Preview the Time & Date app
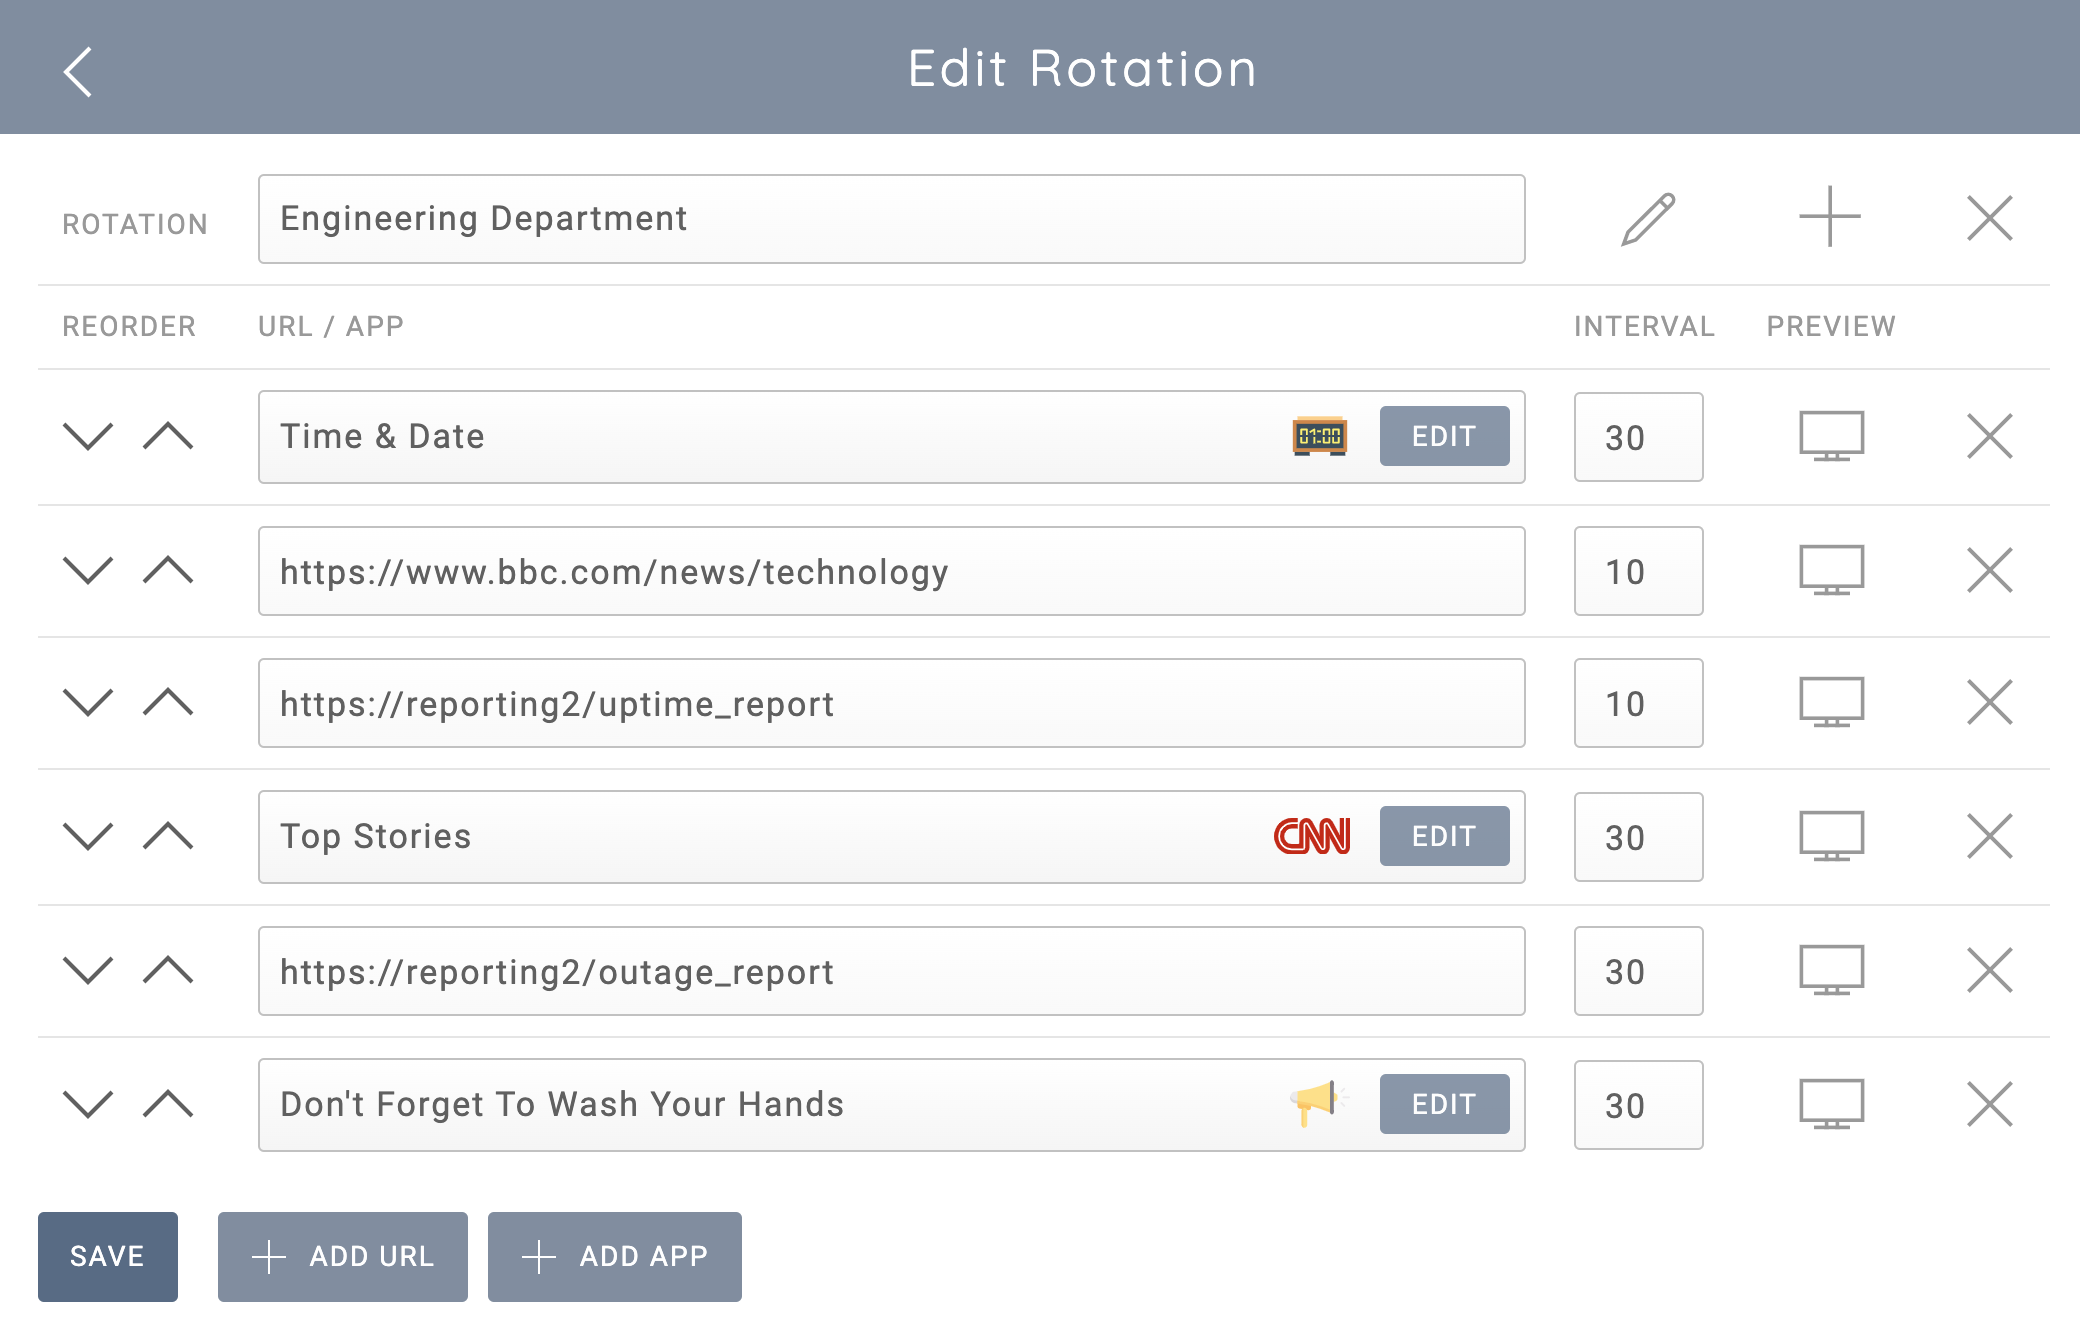The width and height of the screenshot is (2080, 1336). click(x=1831, y=436)
